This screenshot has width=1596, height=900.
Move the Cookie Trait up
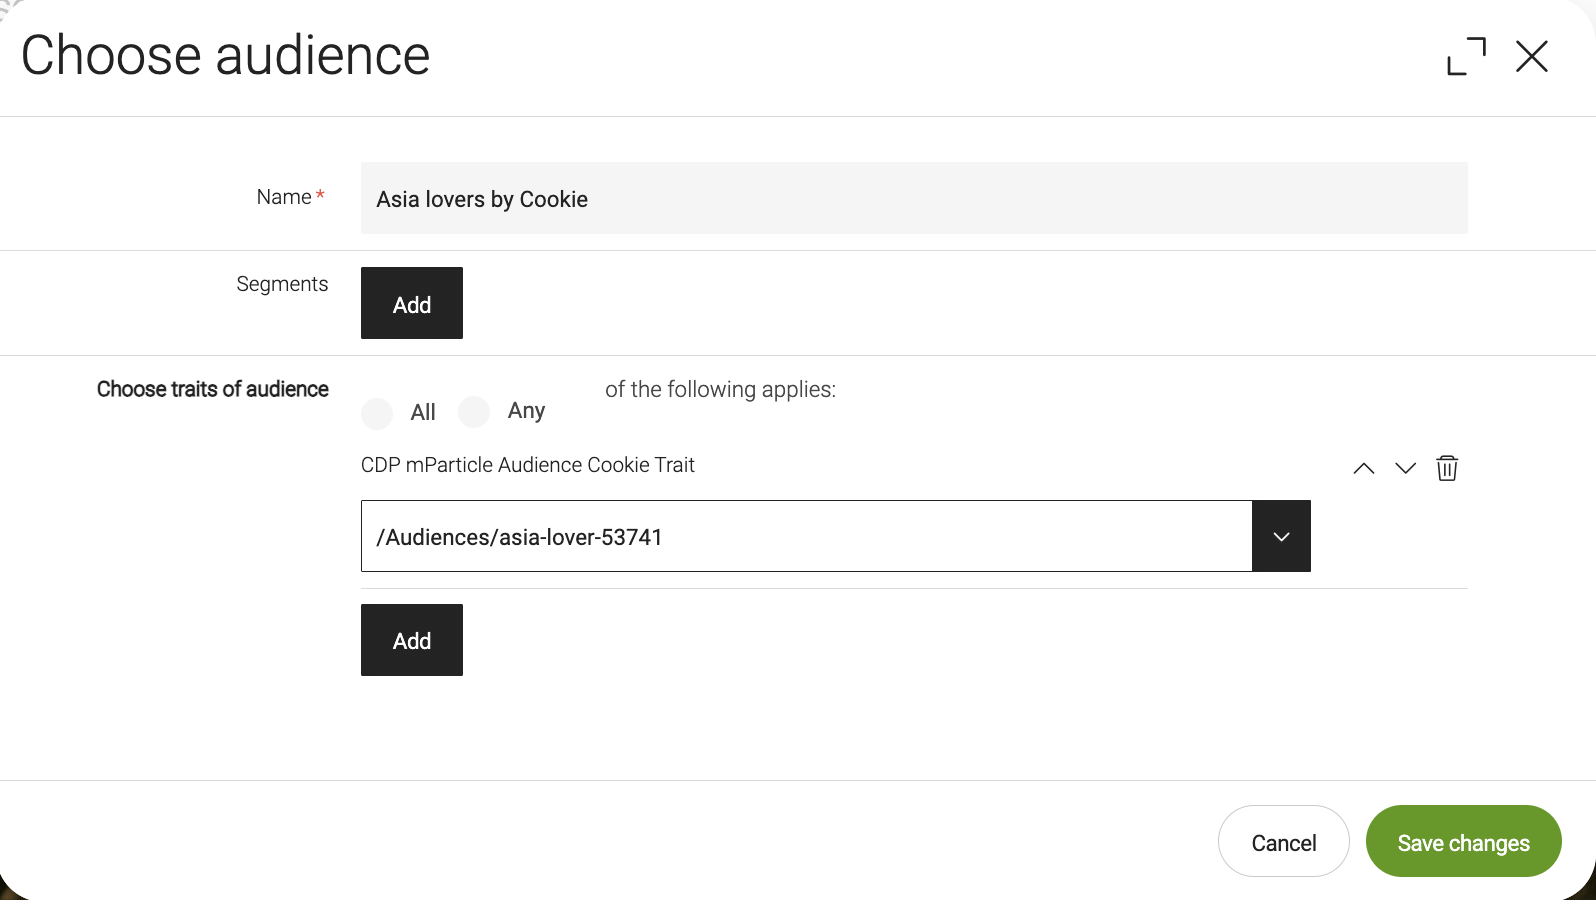tap(1363, 468)
